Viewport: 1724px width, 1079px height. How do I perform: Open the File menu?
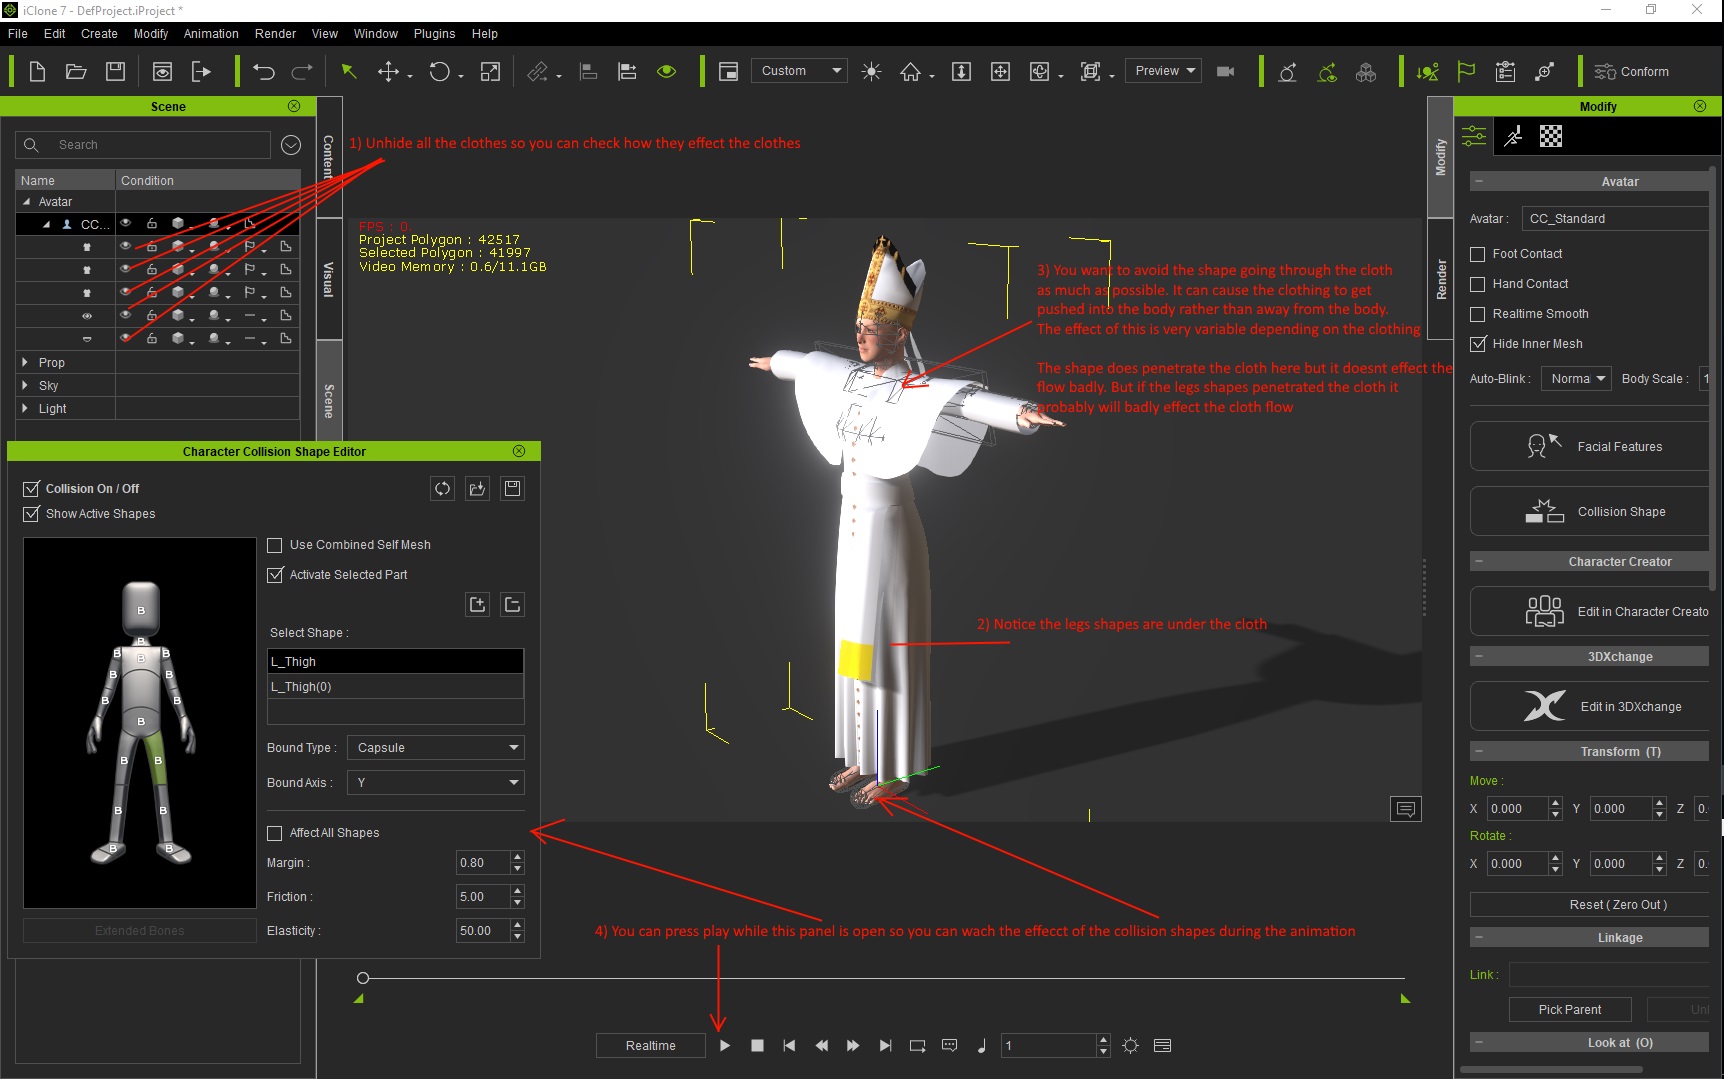tap(18, 33)
